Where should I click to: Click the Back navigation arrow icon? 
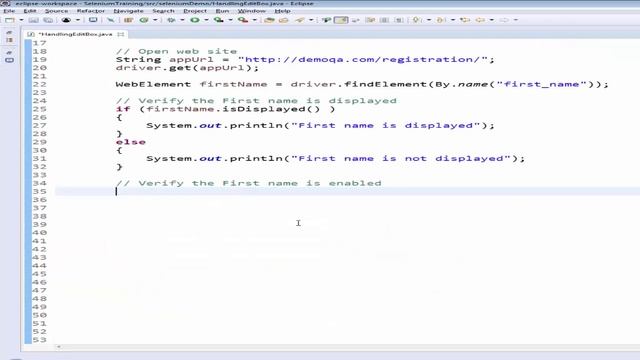pos(480,20)
